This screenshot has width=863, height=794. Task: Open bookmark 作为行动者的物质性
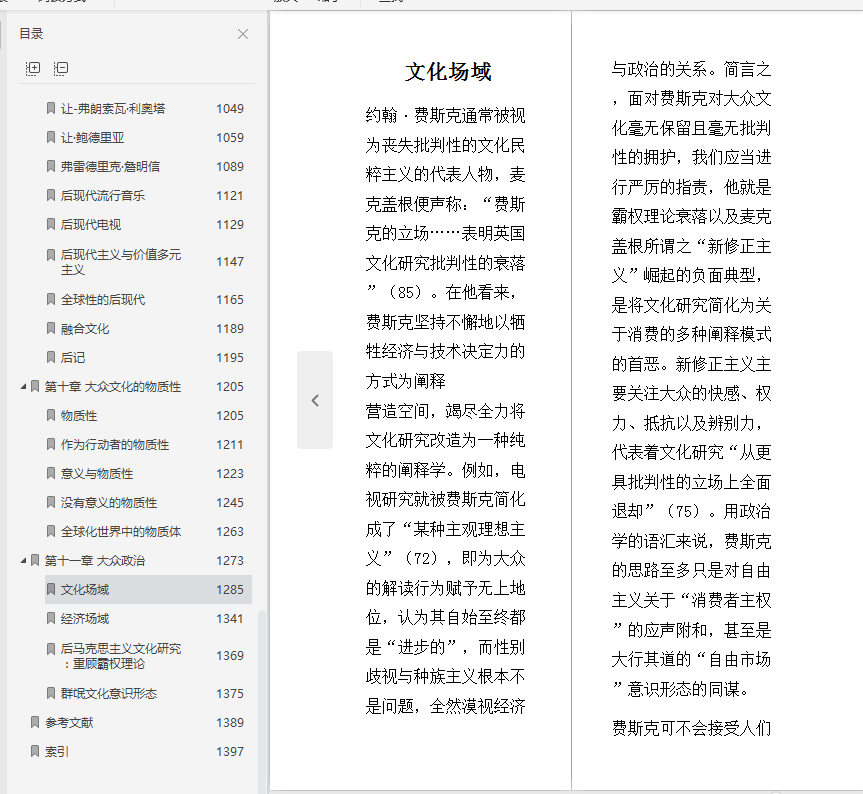[115, 445]
